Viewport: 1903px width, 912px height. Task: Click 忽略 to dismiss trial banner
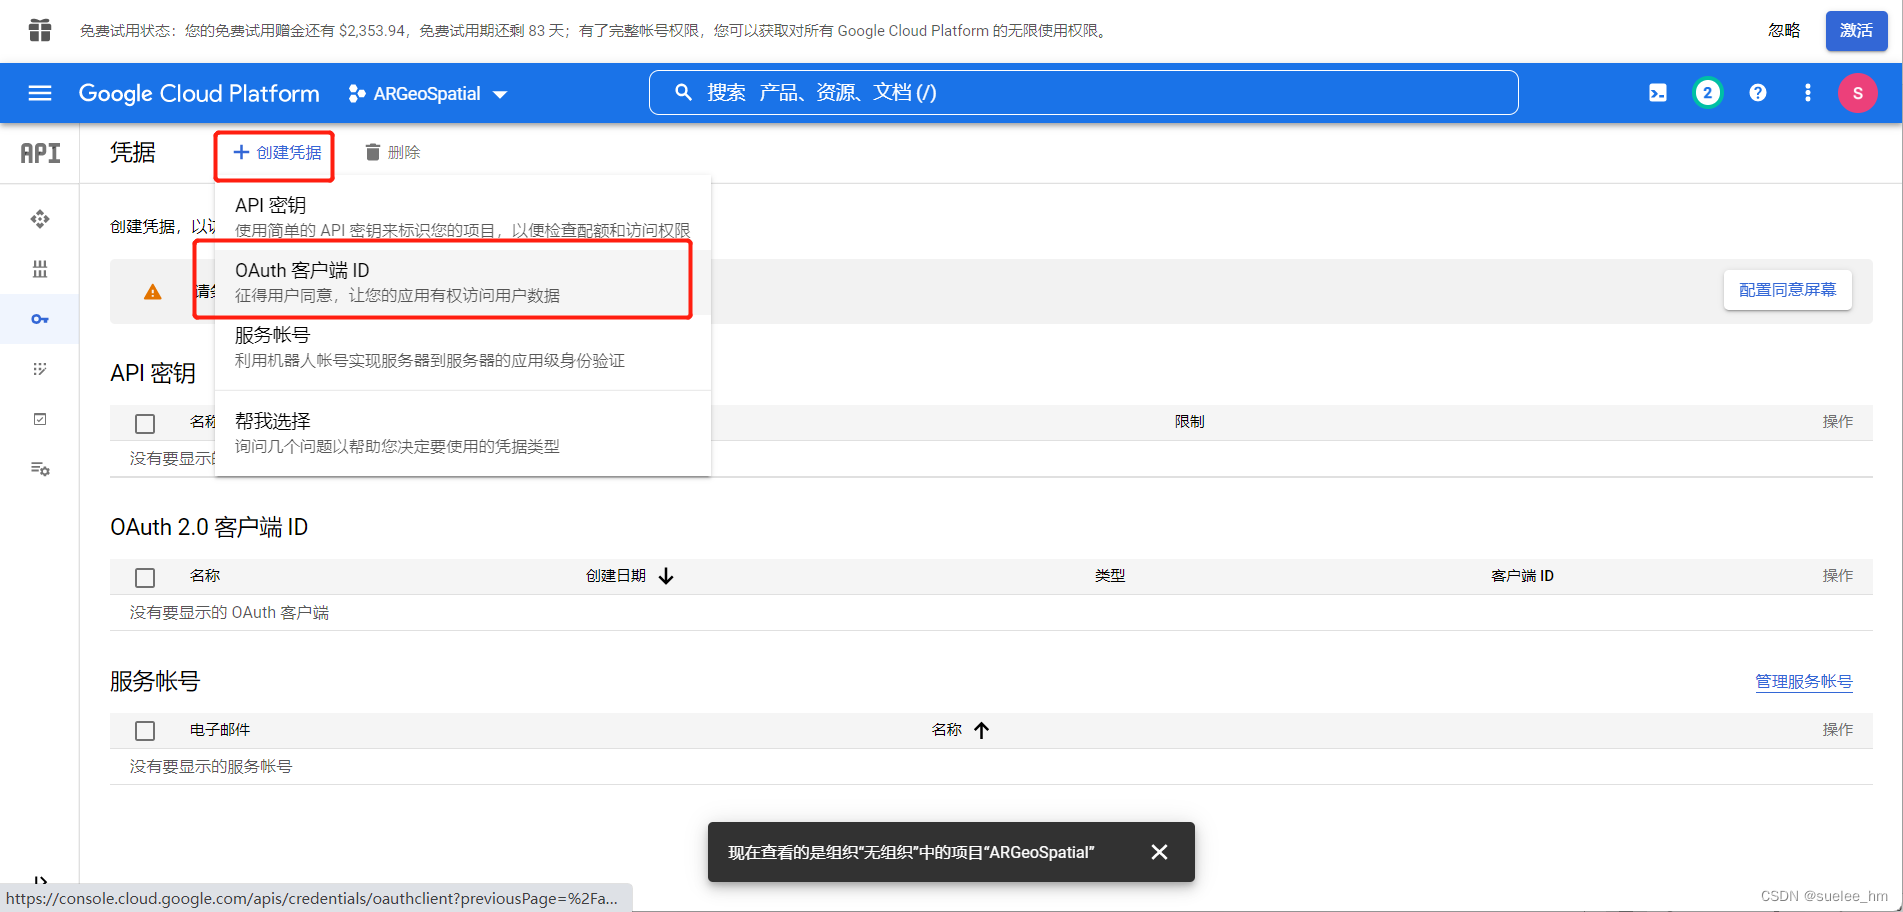pyautogui.click(x=1784, y=31)
